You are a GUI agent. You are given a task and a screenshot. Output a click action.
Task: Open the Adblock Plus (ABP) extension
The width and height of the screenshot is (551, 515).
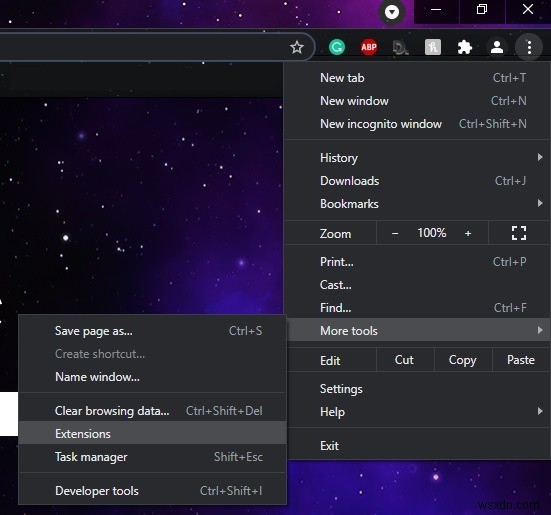369,47
